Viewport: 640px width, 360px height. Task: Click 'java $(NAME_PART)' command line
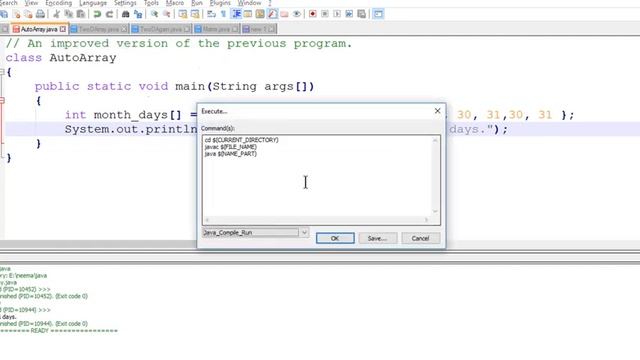[231, 154]
